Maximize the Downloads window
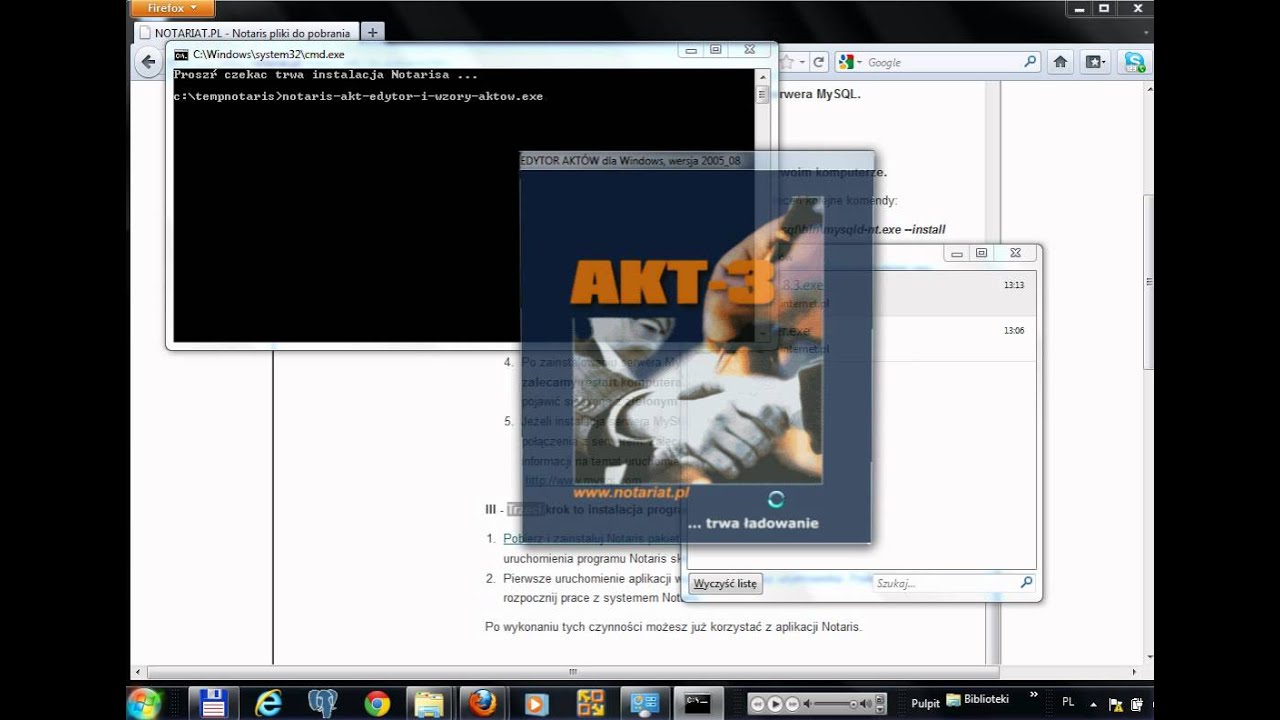Screen dimensions: 1280x720 click(982, 253)
